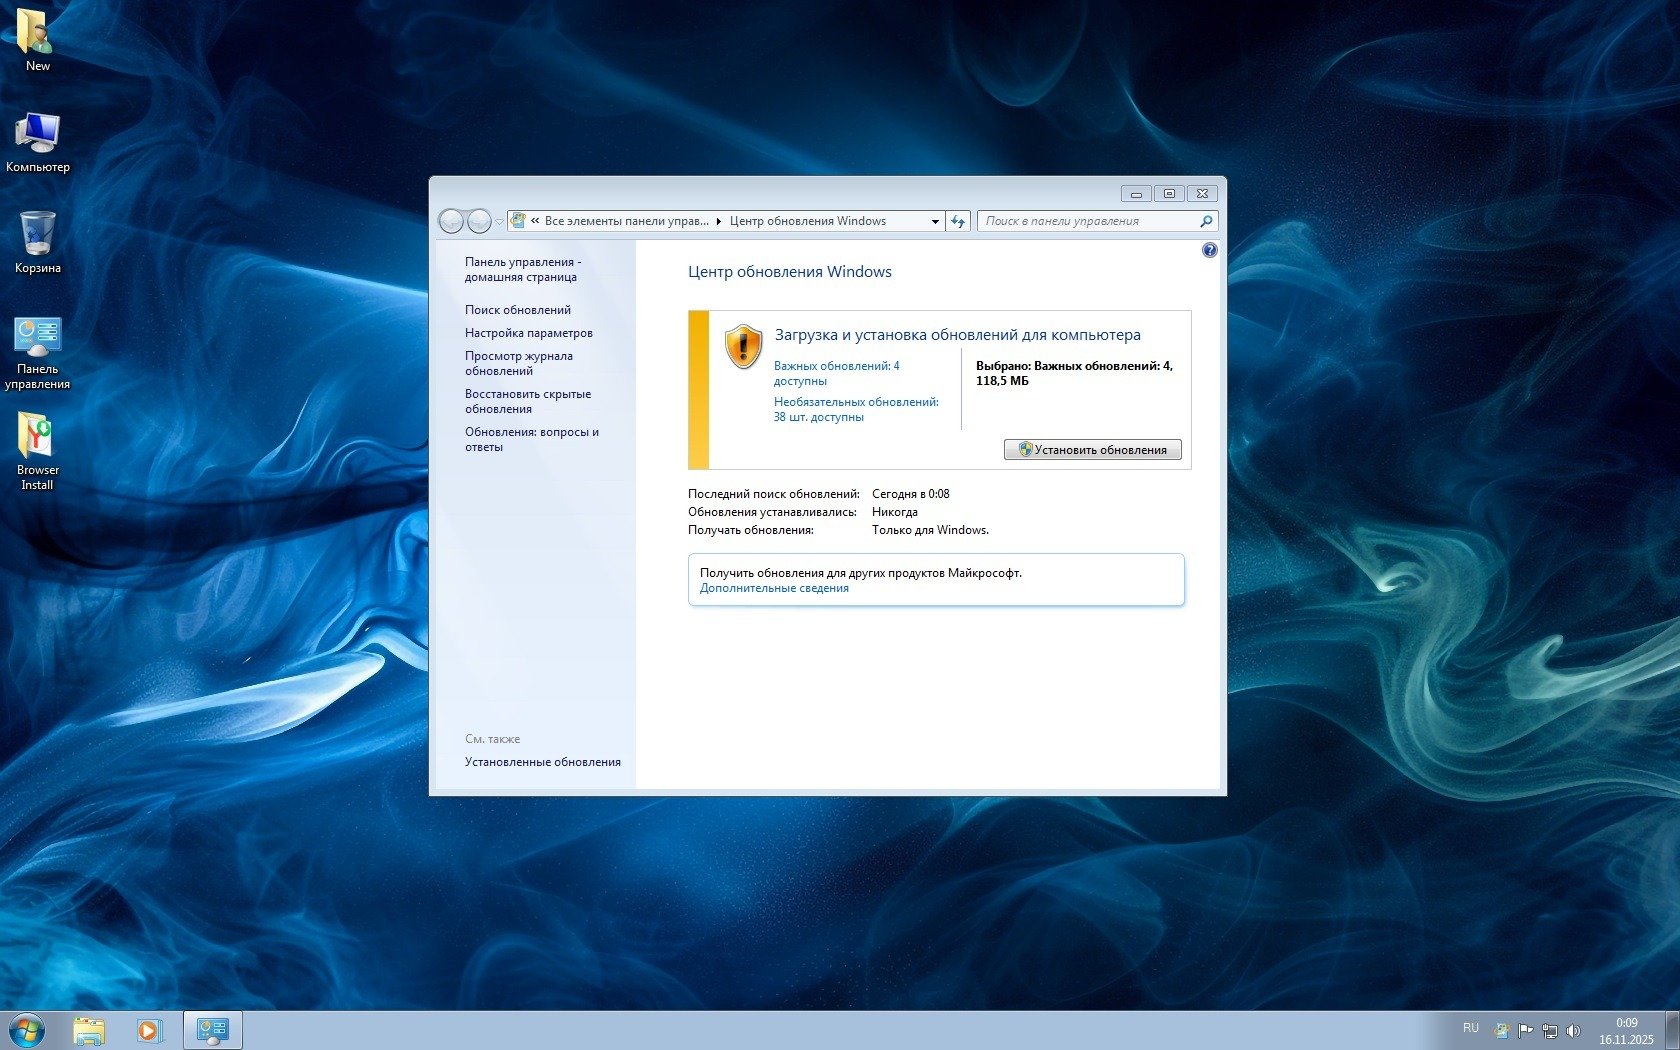
Task: Open Windows Explorer from the taskbar
Action: (x=89, y=1030)
